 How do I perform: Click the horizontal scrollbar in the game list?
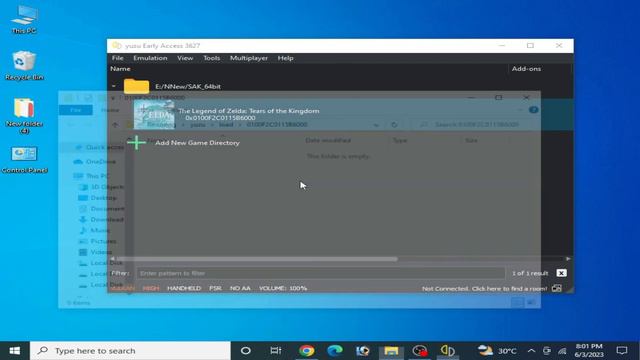(x=257, y=259)
